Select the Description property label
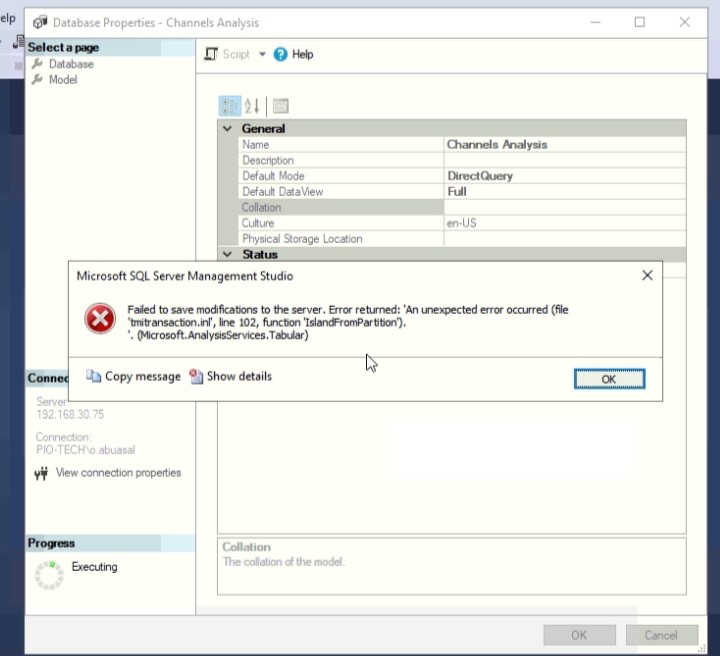 [x=268, y=160]
